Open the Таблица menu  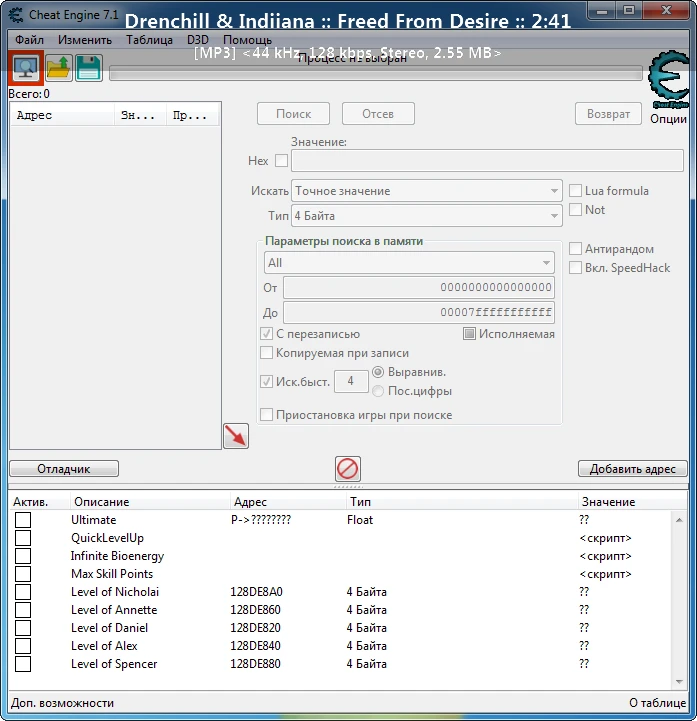(149, 40)
